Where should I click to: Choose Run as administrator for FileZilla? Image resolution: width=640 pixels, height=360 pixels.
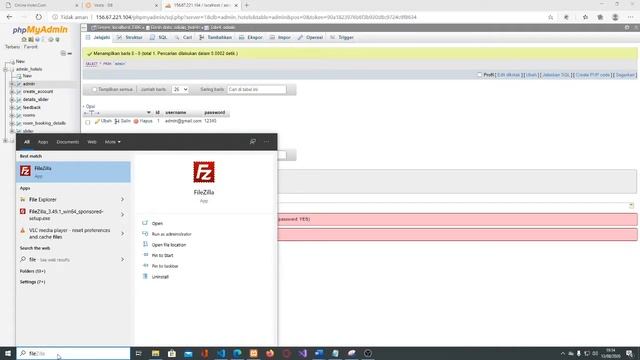pos(171,234)
